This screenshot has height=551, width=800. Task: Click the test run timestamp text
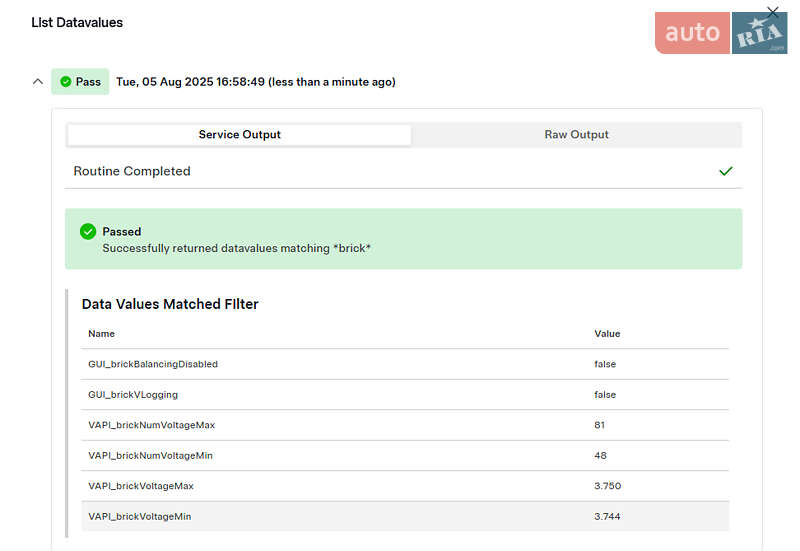click(255, 82)
